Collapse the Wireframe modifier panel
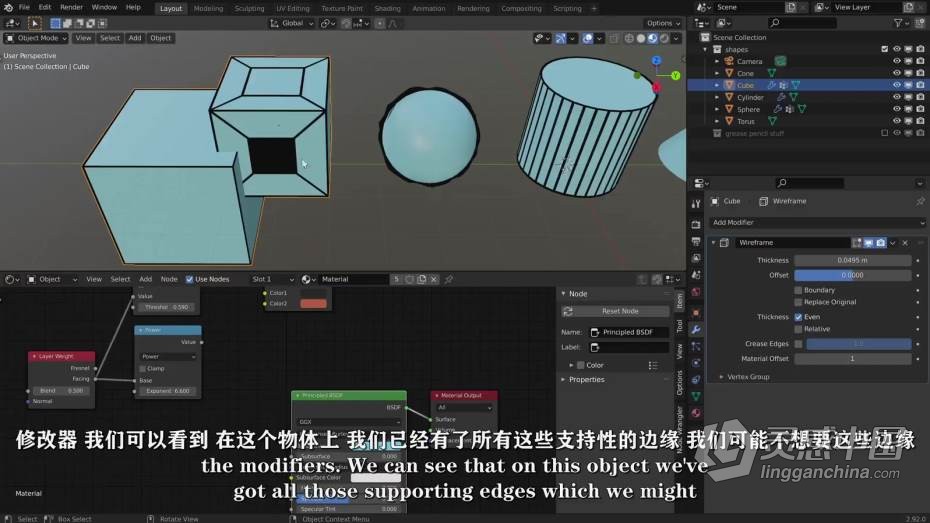The height and width of the screenshot is (523, 930). [714, 243]
